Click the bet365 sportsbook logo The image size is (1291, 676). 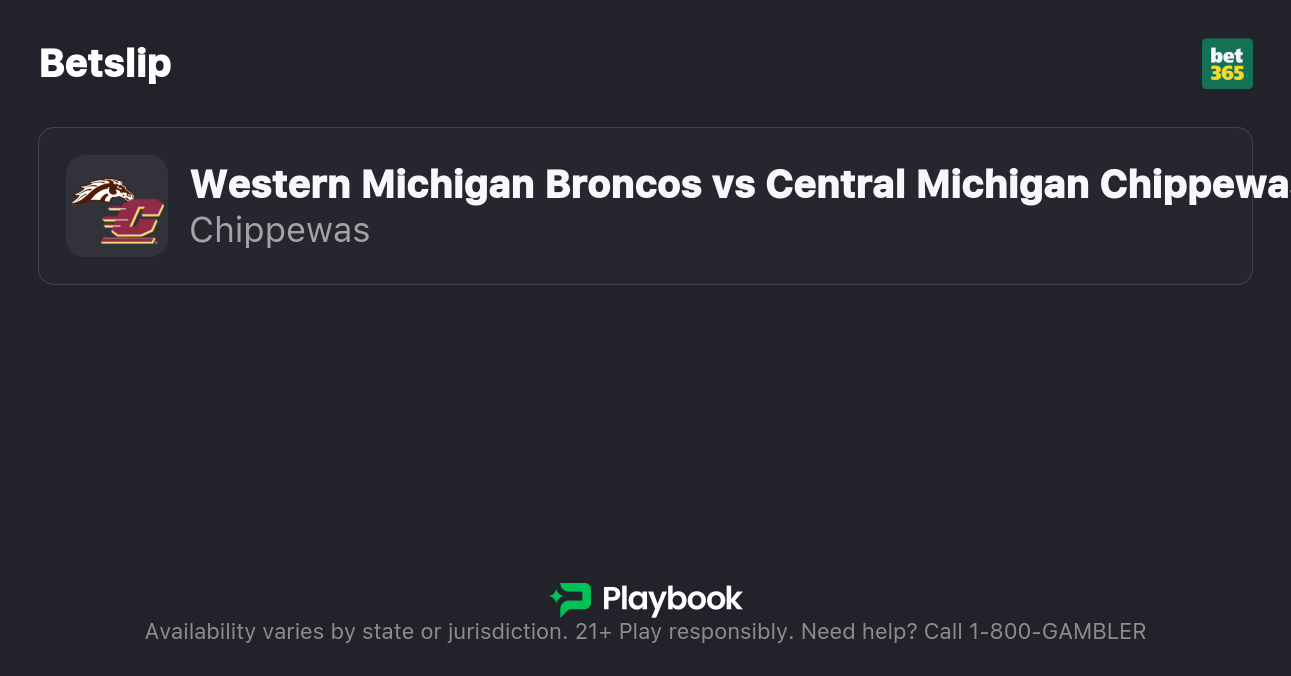[1227, 64]
